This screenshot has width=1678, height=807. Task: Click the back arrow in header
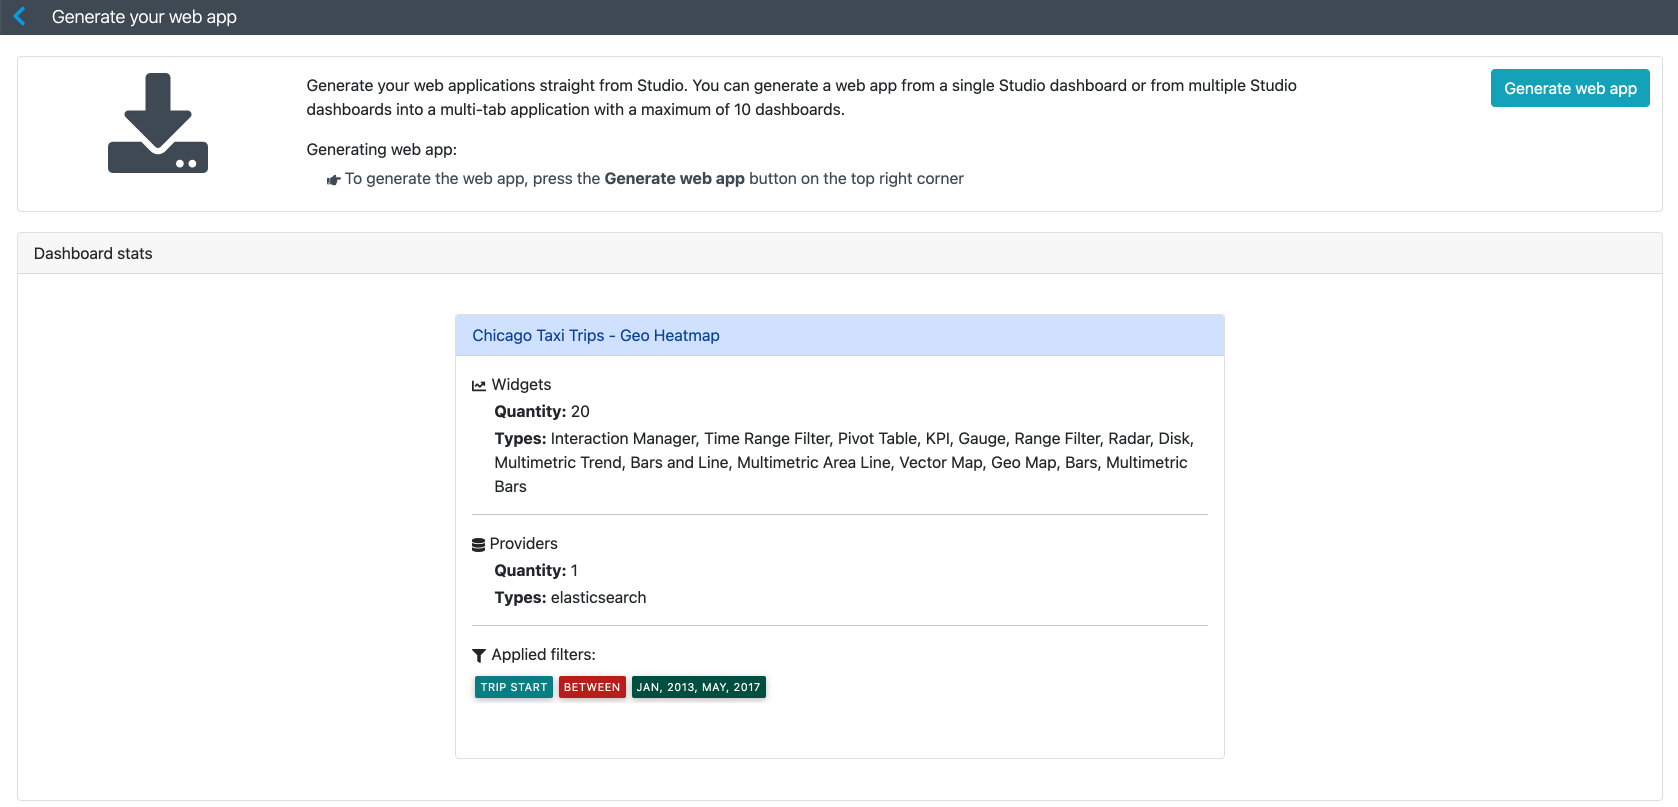(20, 17)
